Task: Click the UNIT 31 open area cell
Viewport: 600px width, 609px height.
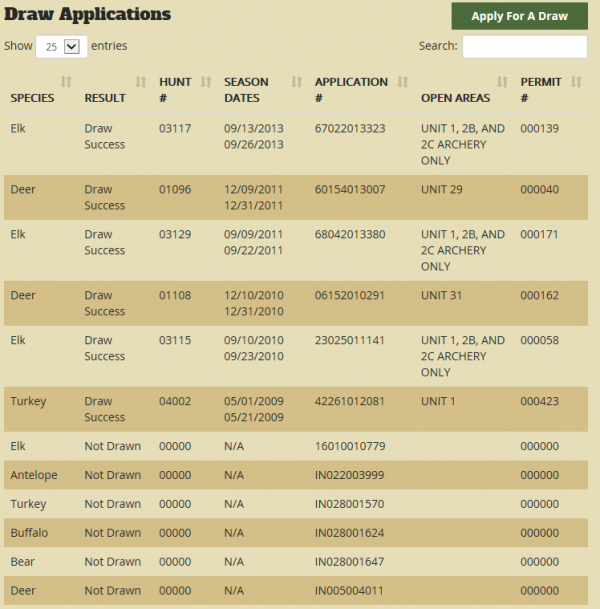Action: (x=443, y=295)
